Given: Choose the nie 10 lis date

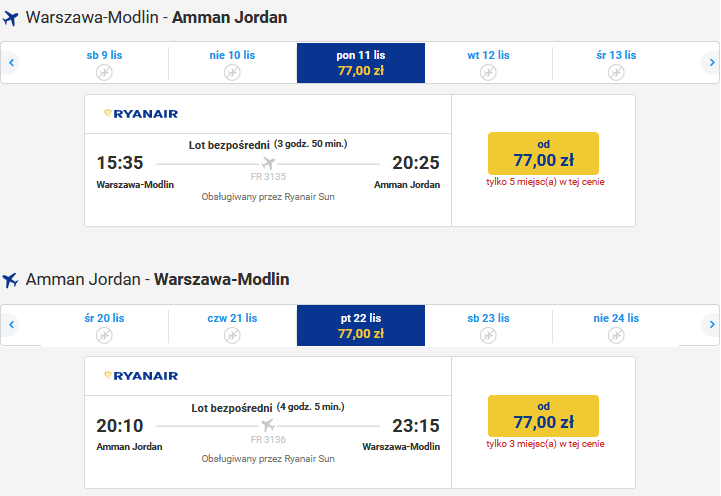Looking at the screenshot, I should pos(232,63).
